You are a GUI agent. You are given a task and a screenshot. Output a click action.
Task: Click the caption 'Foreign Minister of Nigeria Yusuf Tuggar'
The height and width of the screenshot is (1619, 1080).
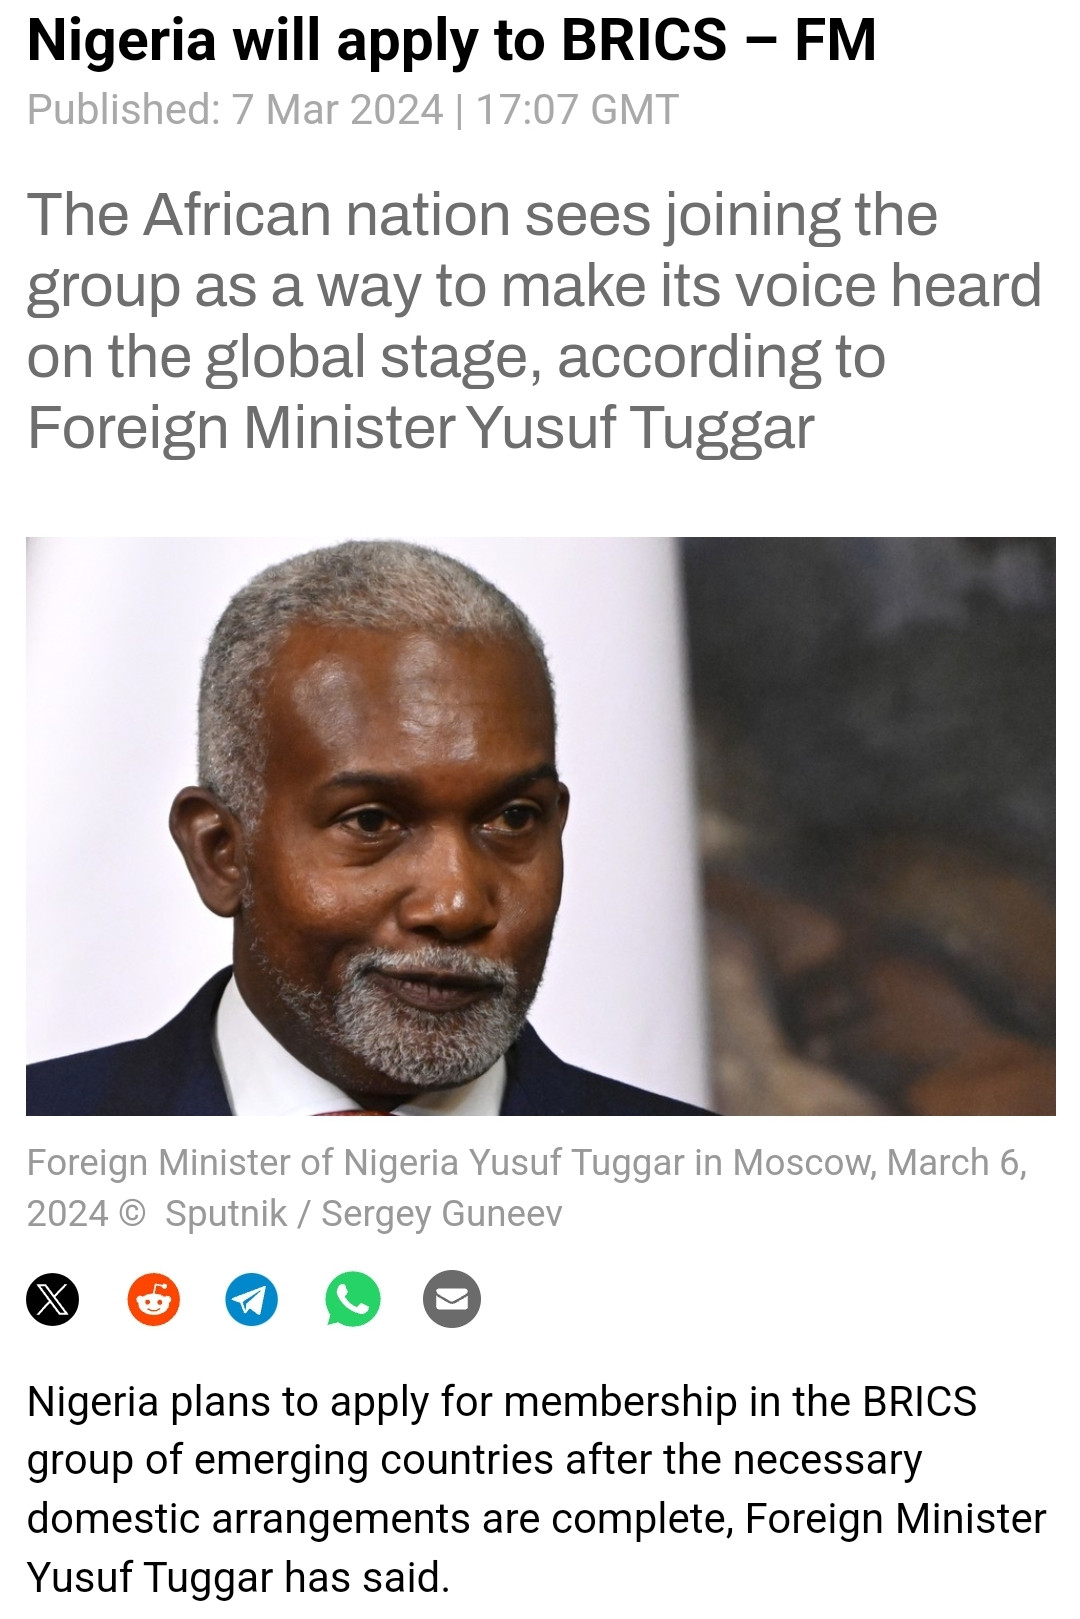tap(356, 1163)
